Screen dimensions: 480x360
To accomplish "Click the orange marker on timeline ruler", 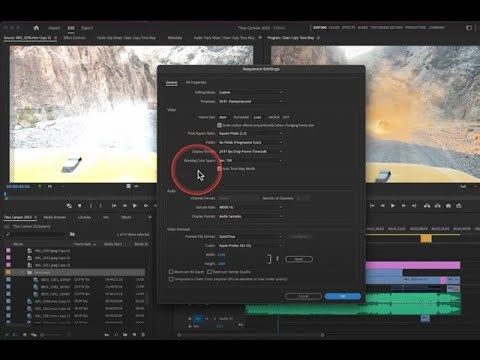I will point(426,238).
